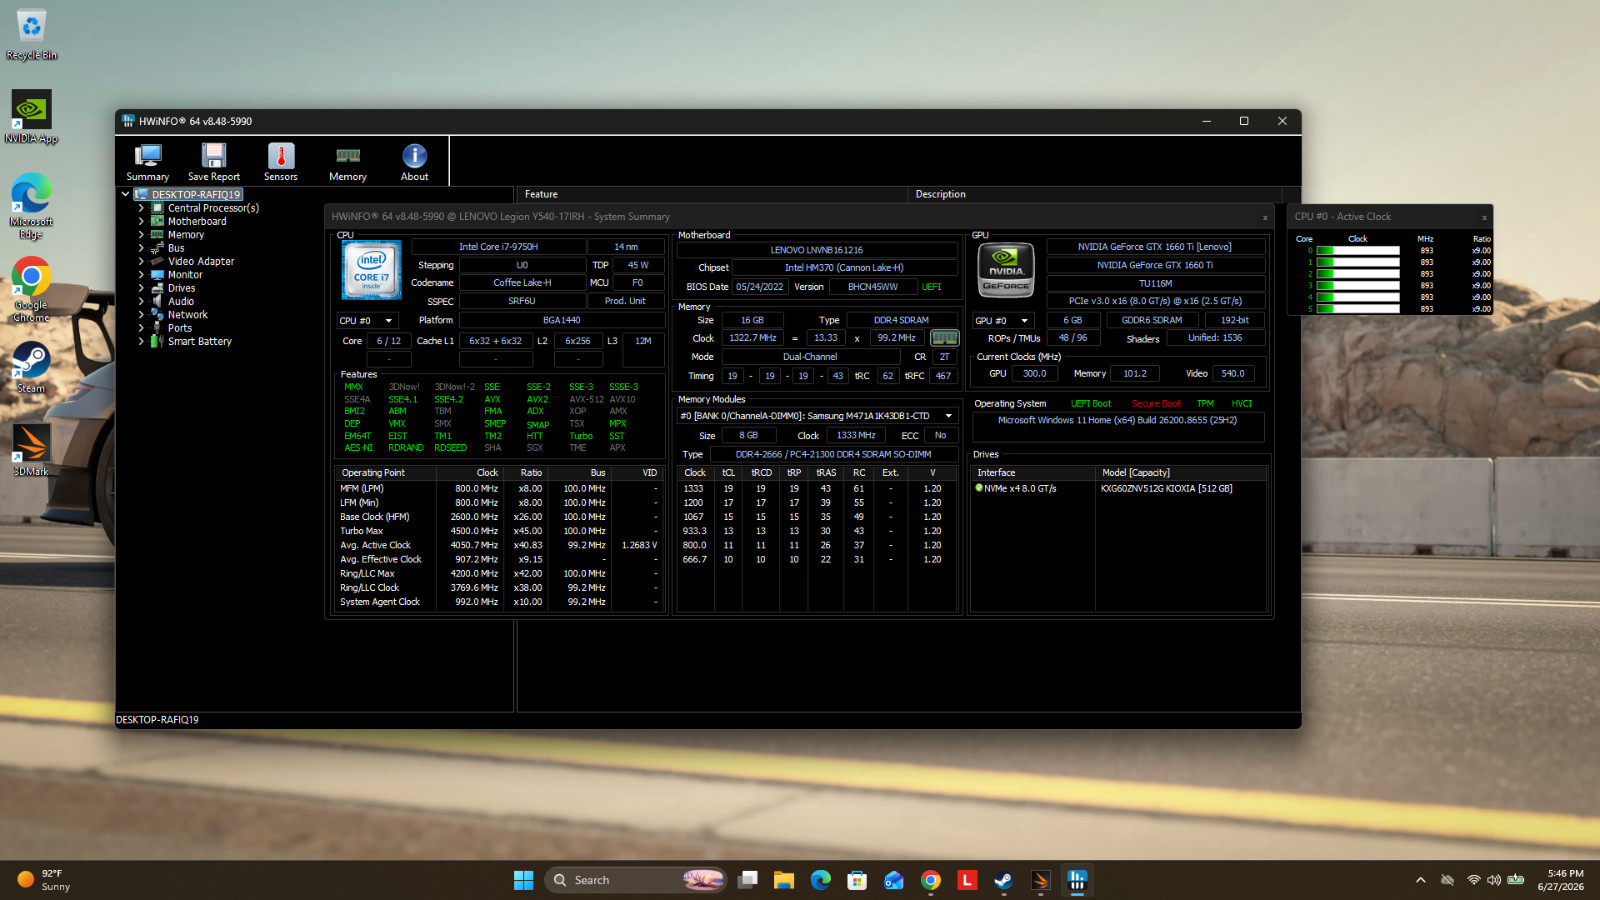The height and width of the screenshot is (900, 1600).
Task: Click the battery icon in the system tray
Action: (x=1516, y=880)
